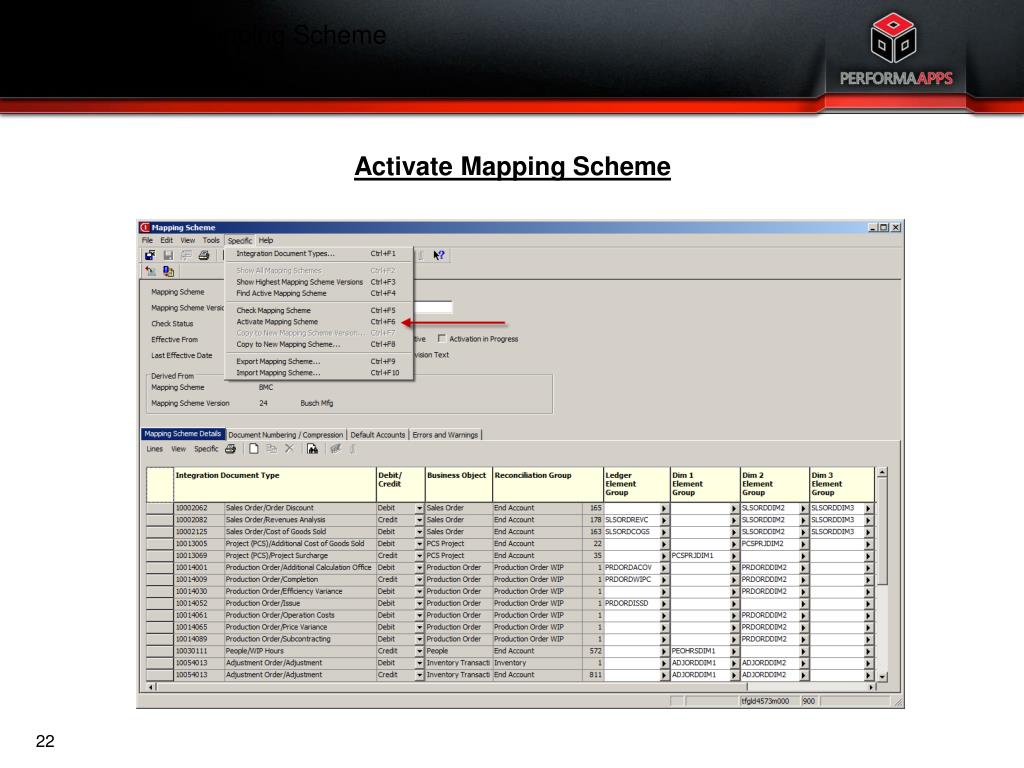
Task: Open the Lines menu in grid toolbar
Action: click(x=155, y=449)
